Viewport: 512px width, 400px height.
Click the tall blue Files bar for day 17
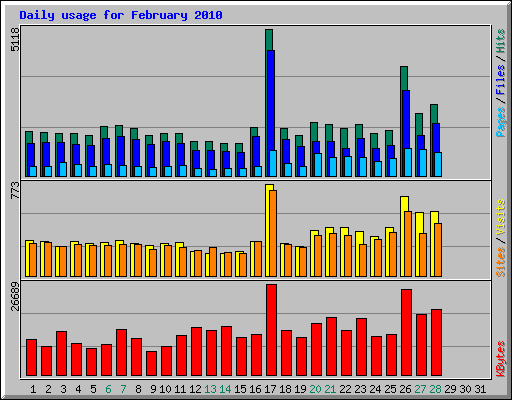(x=271, y=100)
